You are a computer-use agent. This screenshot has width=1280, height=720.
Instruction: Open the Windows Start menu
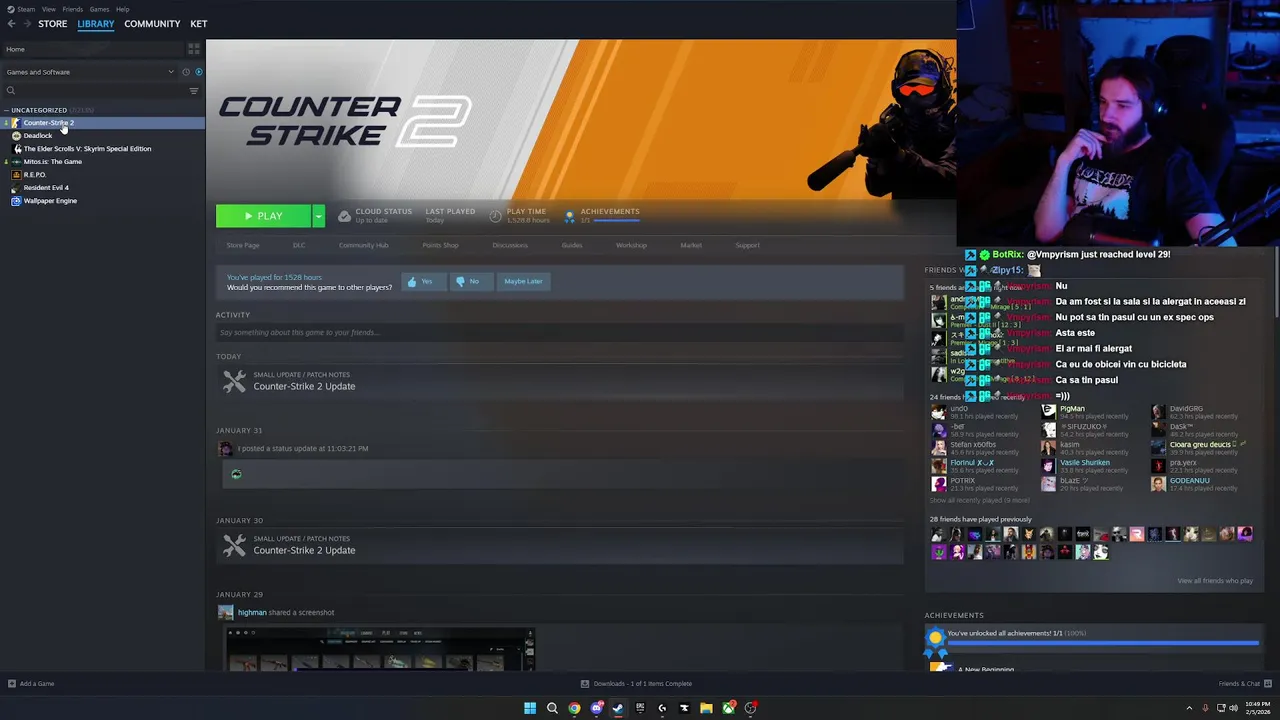click(530, 708)
